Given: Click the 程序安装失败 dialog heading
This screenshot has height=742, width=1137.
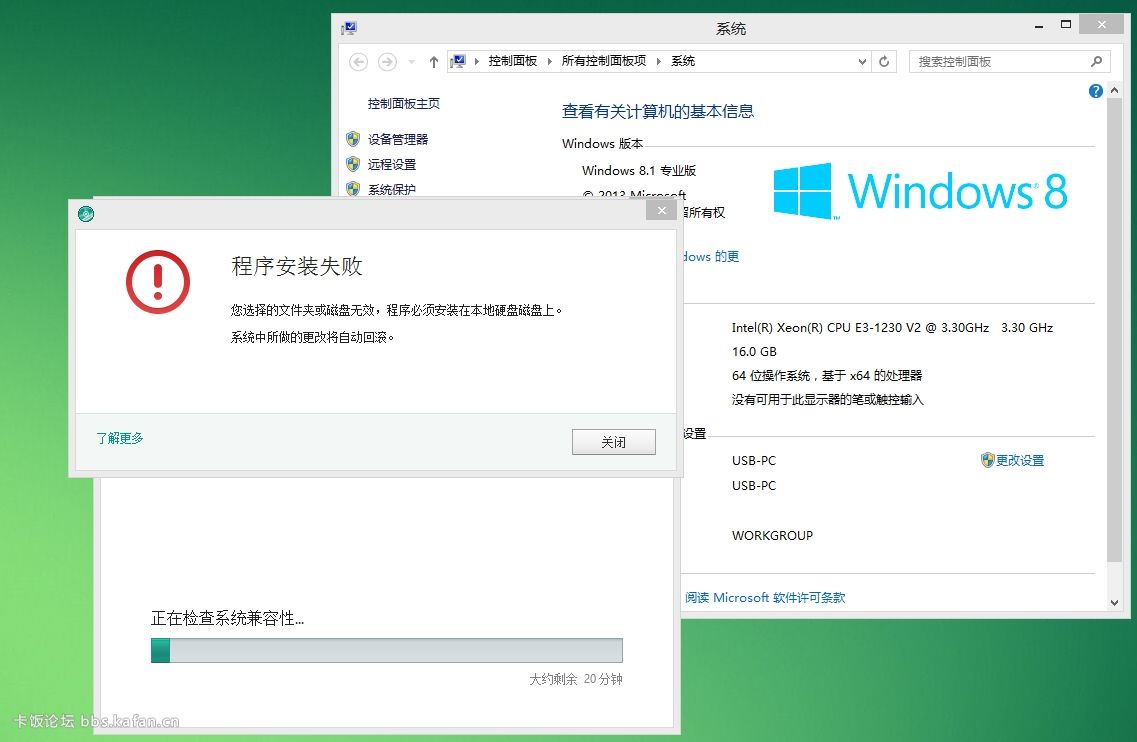Looking at the screenshot, I should (x=297, y=266).
